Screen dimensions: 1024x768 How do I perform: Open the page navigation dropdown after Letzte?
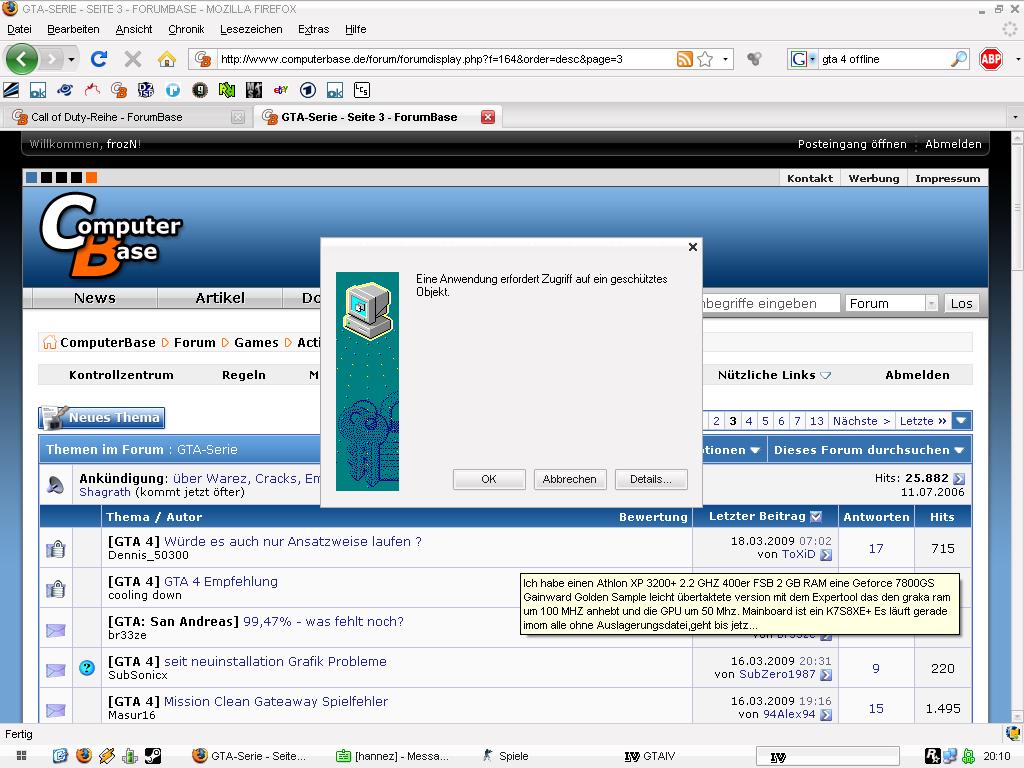tap(961, 421)
